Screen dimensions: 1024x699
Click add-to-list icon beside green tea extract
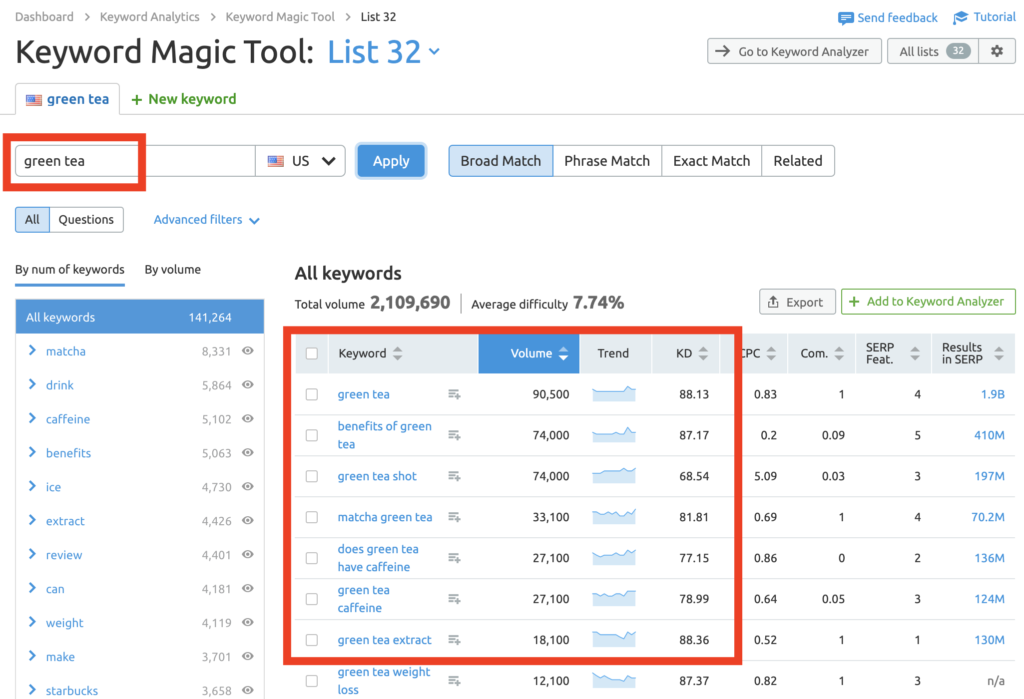pyautogui.click(x=454, y=640)
